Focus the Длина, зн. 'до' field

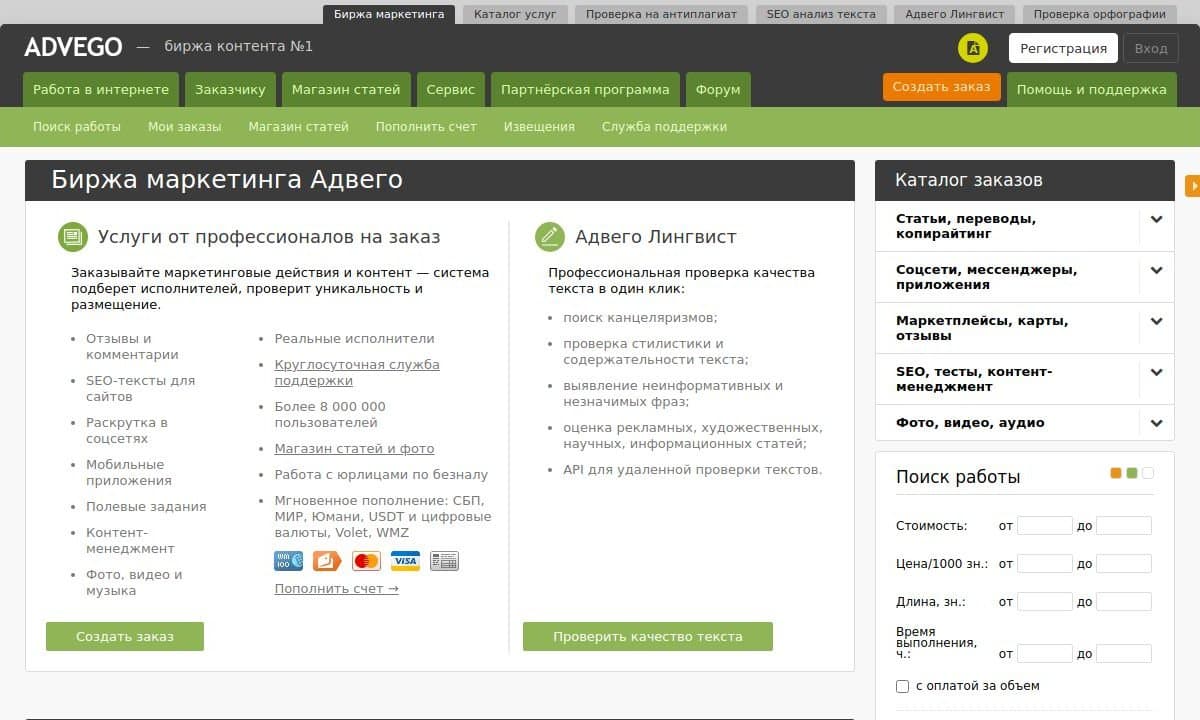click(1124, 602)
